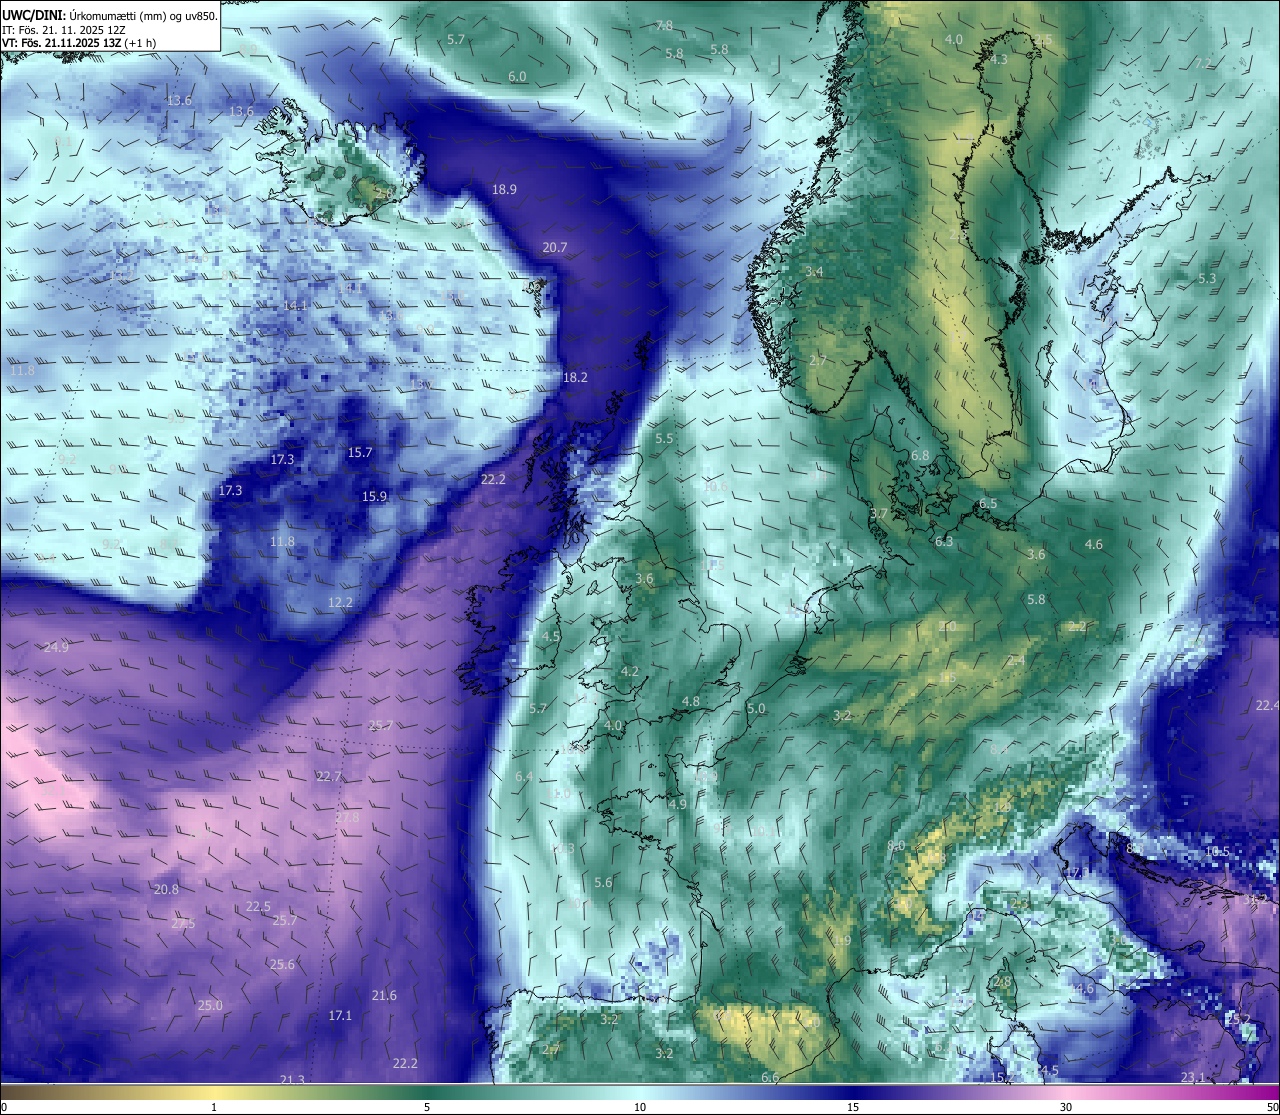
Task: Click the 20.8 map value
Action: pos(166,889)
